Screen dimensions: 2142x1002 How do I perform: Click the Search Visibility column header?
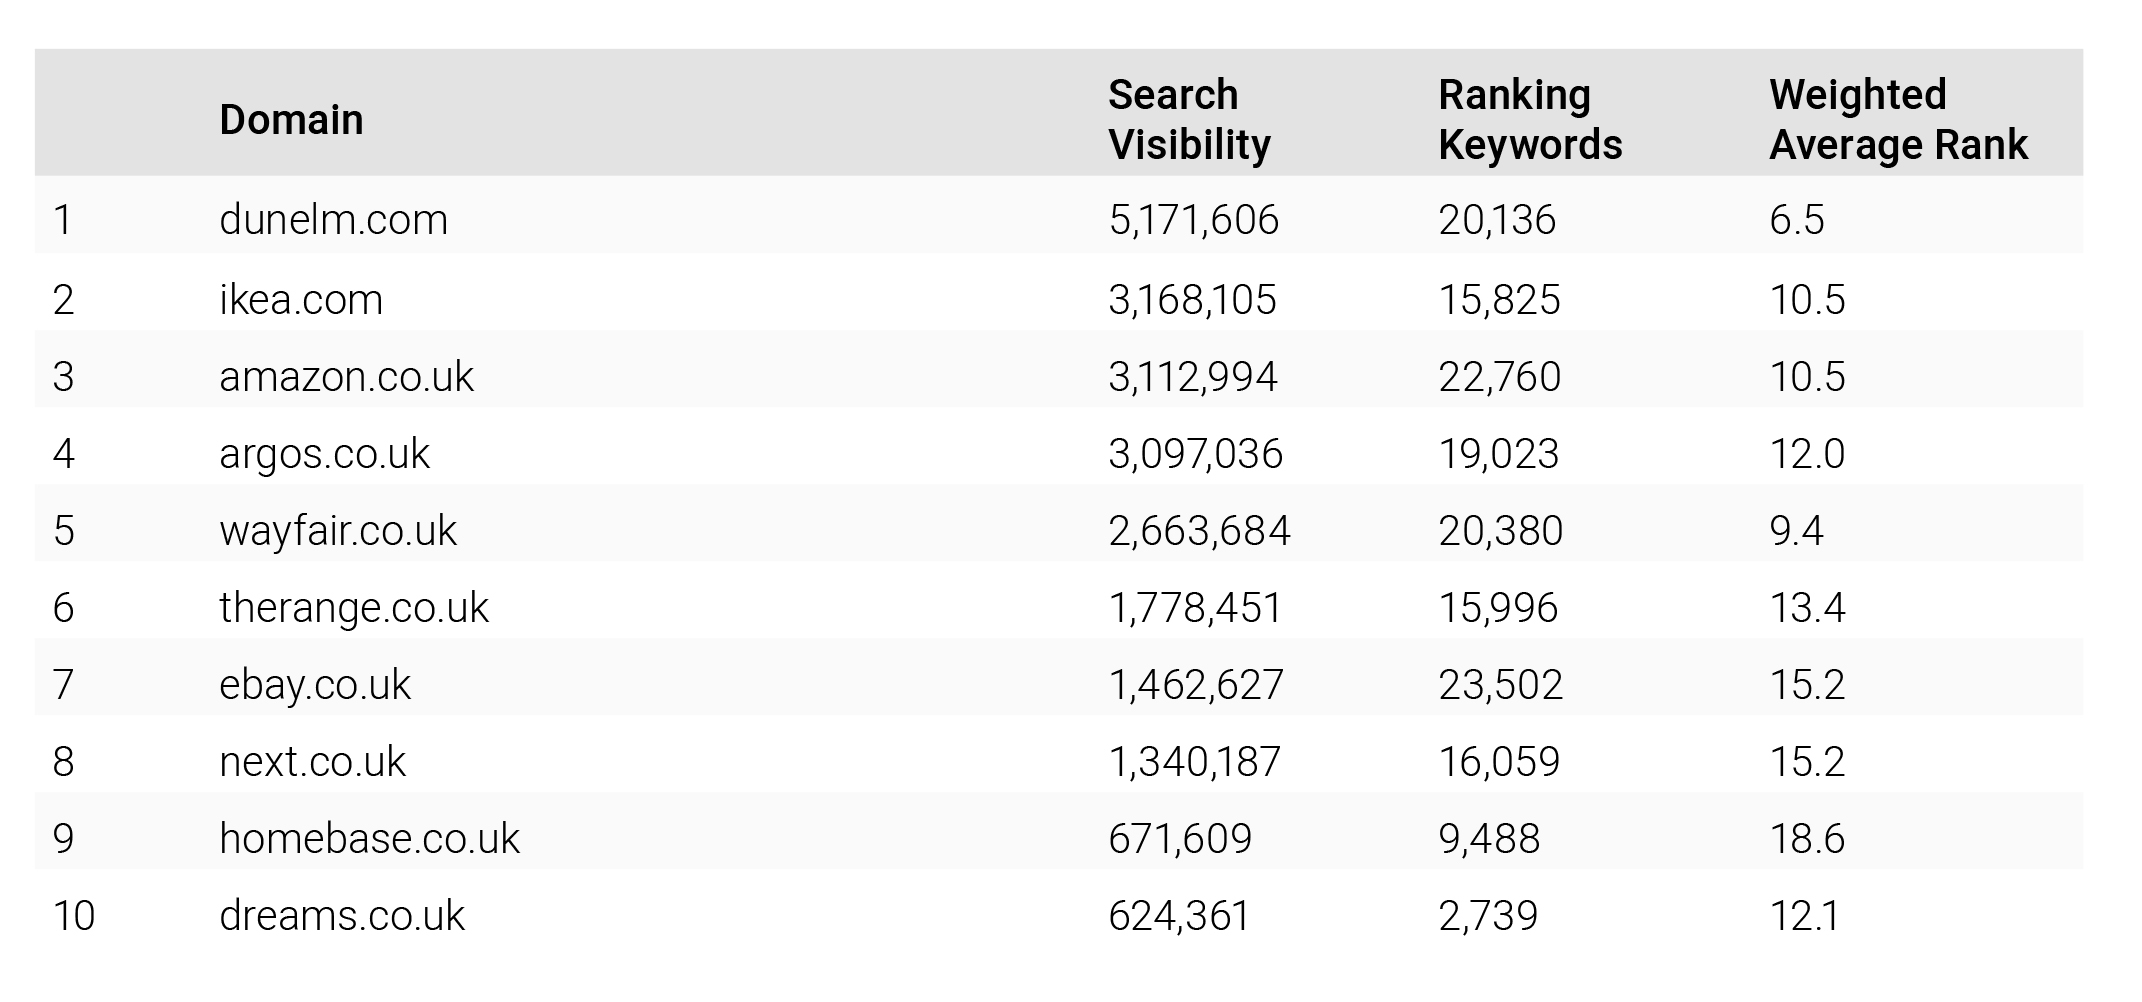[x=1189, y=120]
